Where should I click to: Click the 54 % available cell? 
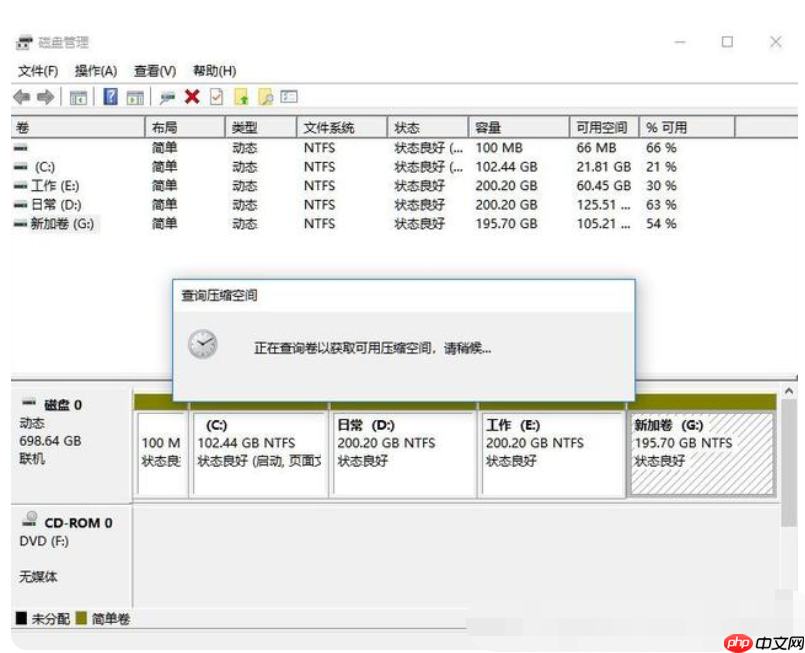(x=661, y=224)
